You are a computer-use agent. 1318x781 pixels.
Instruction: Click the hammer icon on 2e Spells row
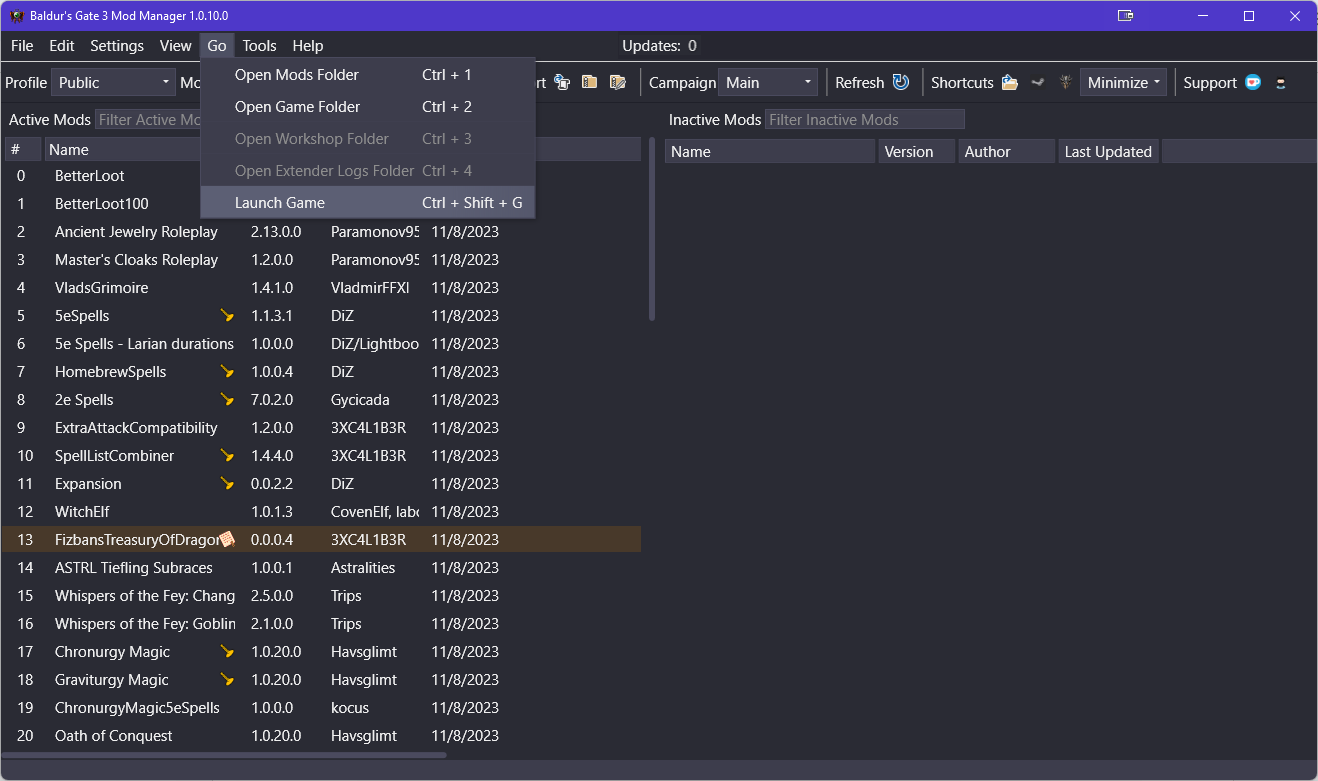coord(227,400)
